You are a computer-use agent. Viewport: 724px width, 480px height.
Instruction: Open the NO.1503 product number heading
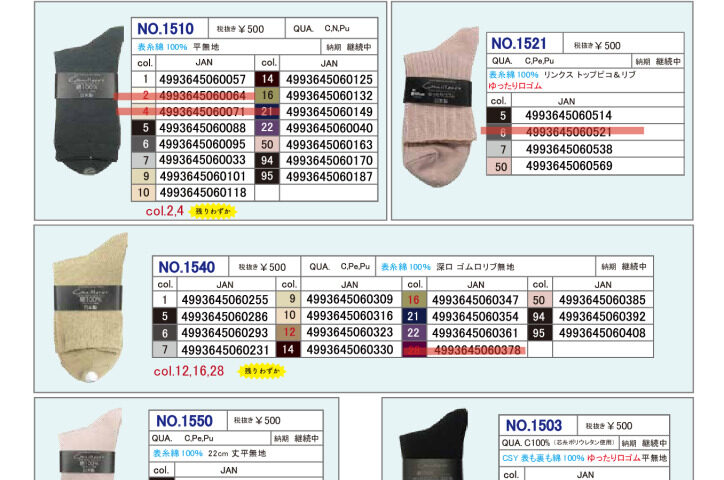pos(534,426)
